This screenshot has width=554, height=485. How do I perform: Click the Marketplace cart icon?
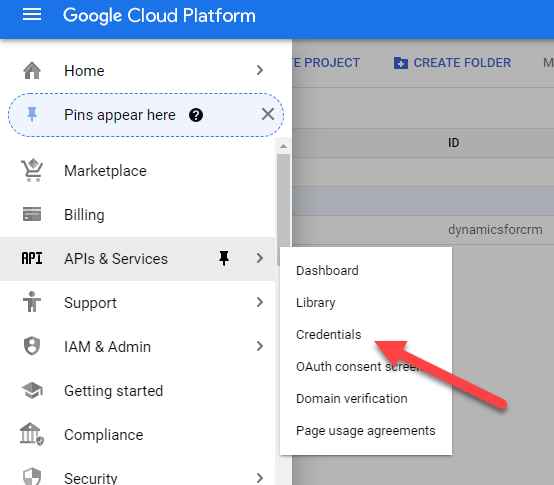pyautogui.click(x=32, y=170)
